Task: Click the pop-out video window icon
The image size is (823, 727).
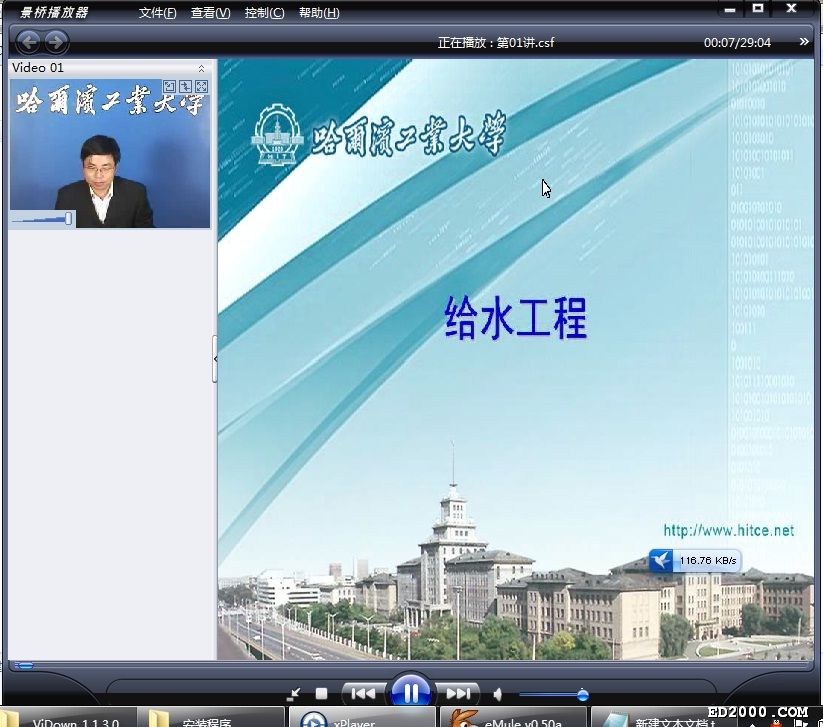Action: (170, 87)
